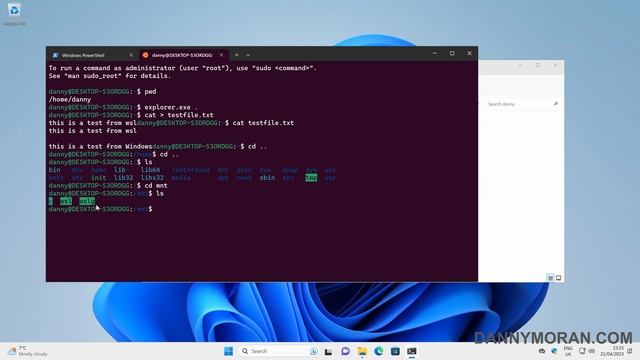Switch to the Windows PowerShell tab
This screenshot has width=640, height=360.
click(x=92, y=55)
